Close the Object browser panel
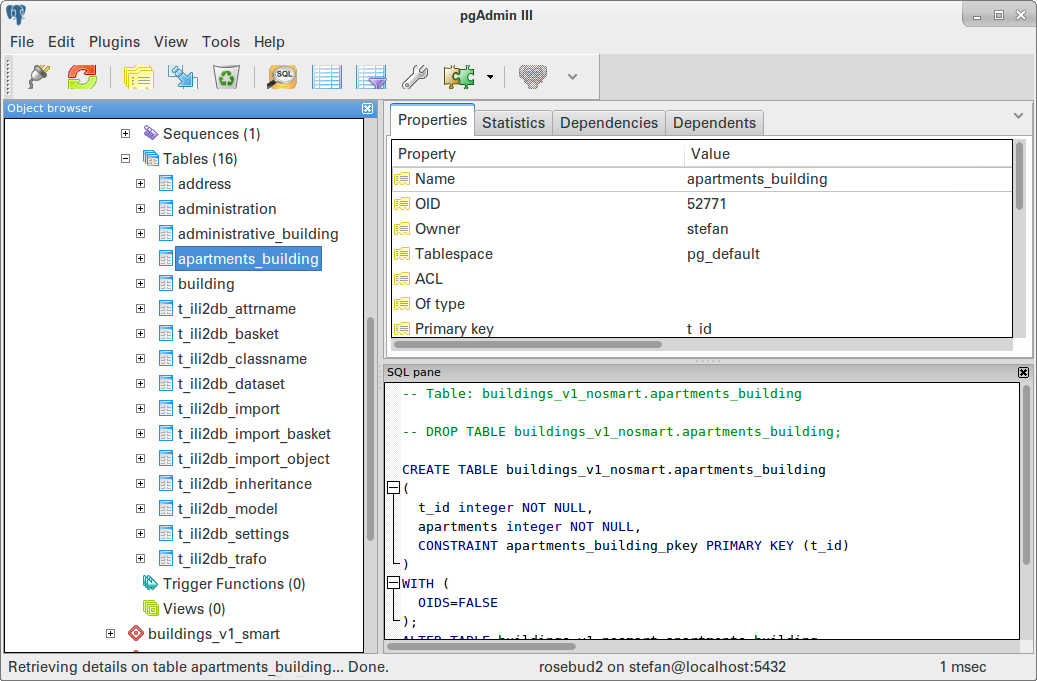The image size is (1037, 681). click(x=368, y=108)
